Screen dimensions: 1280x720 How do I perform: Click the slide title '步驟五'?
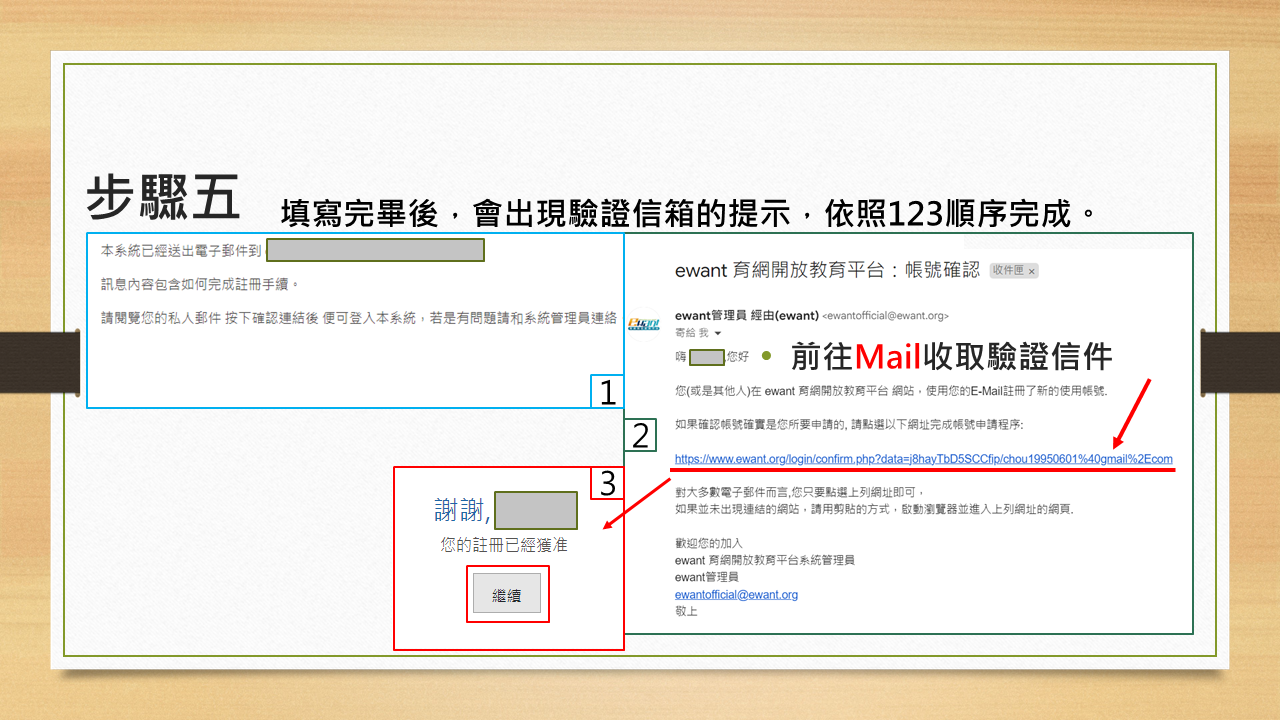[163, 196]
